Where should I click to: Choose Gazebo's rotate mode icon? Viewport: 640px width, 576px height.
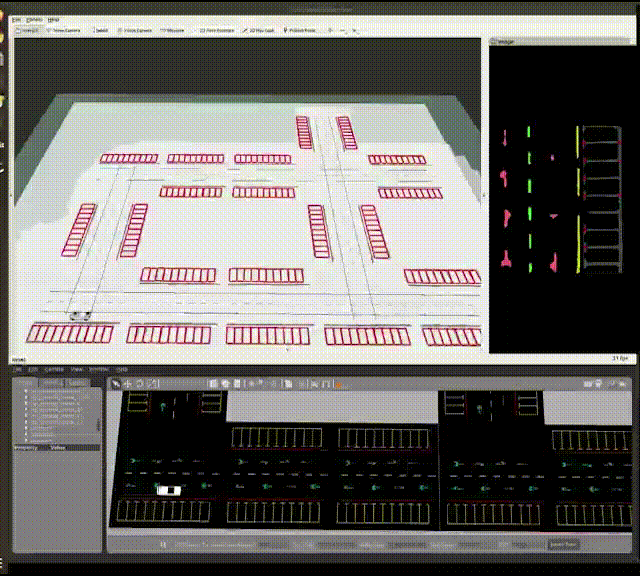140,383
